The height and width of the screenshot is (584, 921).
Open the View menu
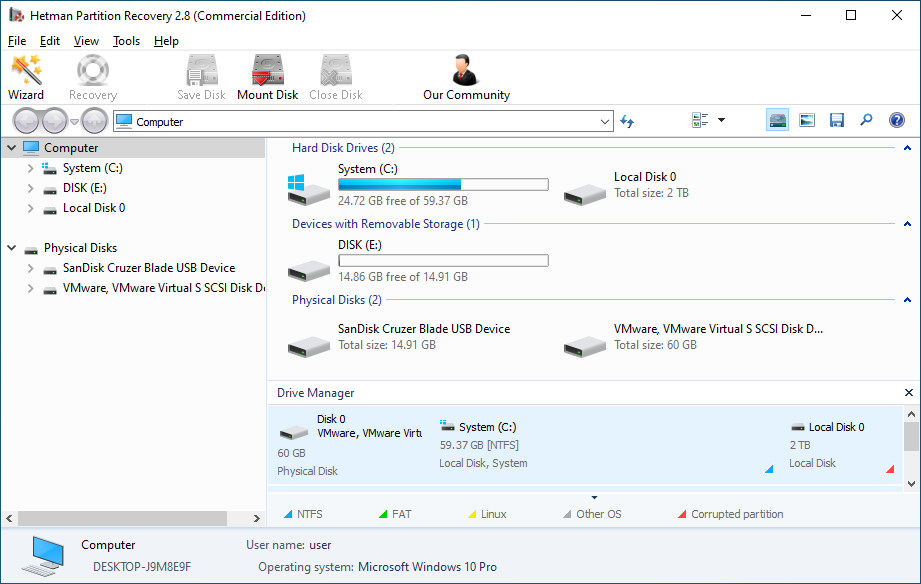coord(86,41)
